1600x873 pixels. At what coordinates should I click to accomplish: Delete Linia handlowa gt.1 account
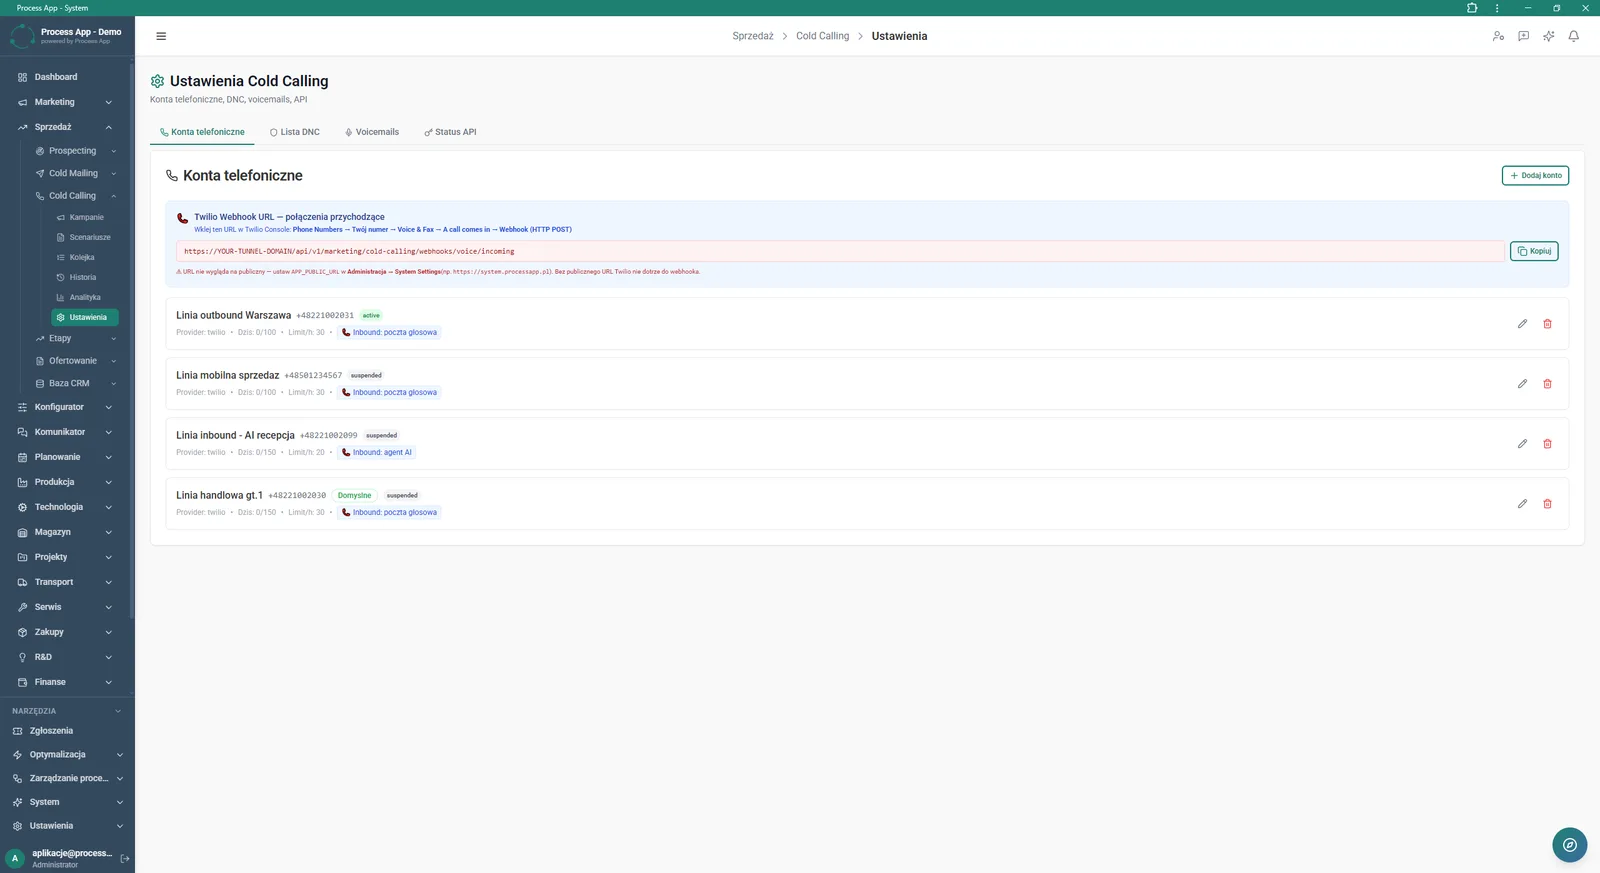click(x=1547, y=504)
